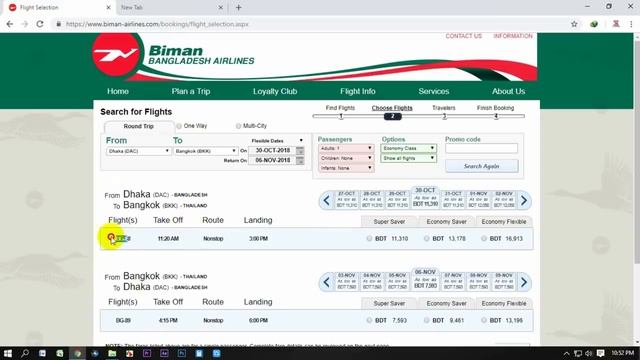Choose return Economy Saver fare BDT 9,461
This screenshot has height=360, width=640.
427,320
